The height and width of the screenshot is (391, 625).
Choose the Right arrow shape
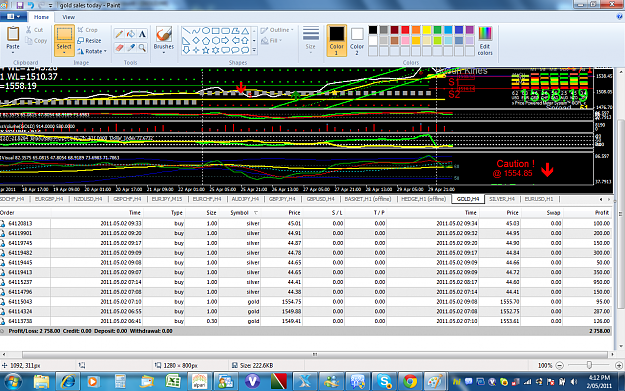click(225, 40)
